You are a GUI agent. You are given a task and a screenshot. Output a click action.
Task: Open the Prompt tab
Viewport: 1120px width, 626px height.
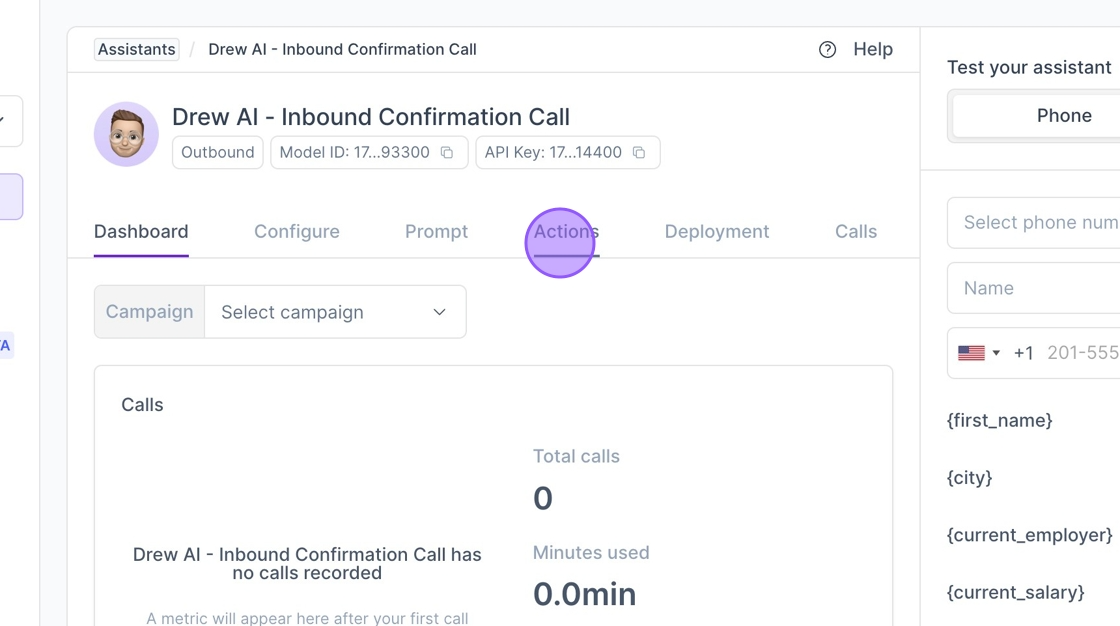coord(436,232)
